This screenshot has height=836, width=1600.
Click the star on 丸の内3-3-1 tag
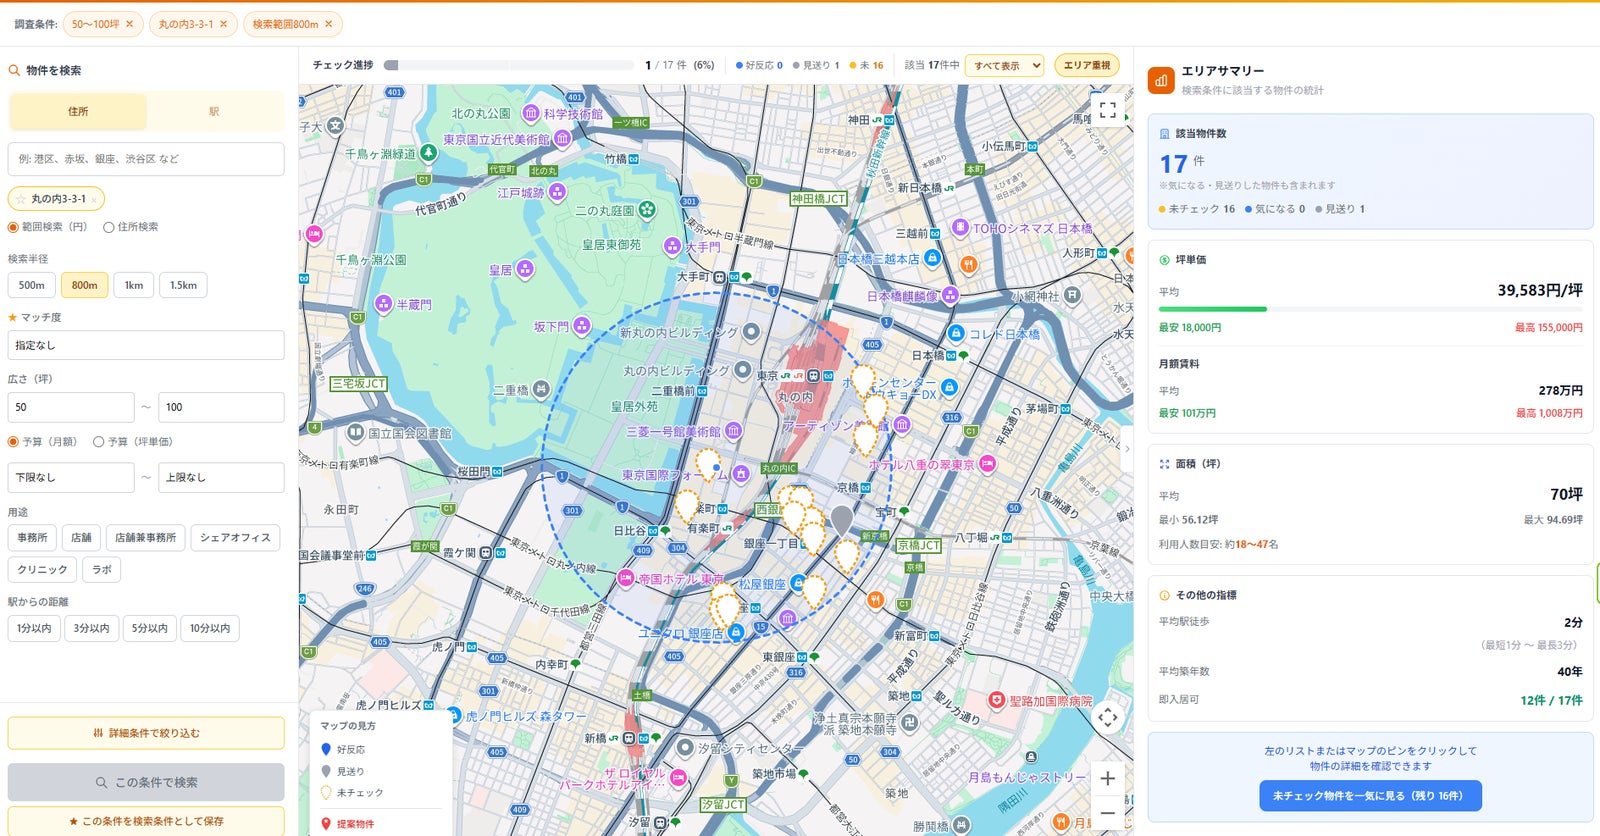20,199
